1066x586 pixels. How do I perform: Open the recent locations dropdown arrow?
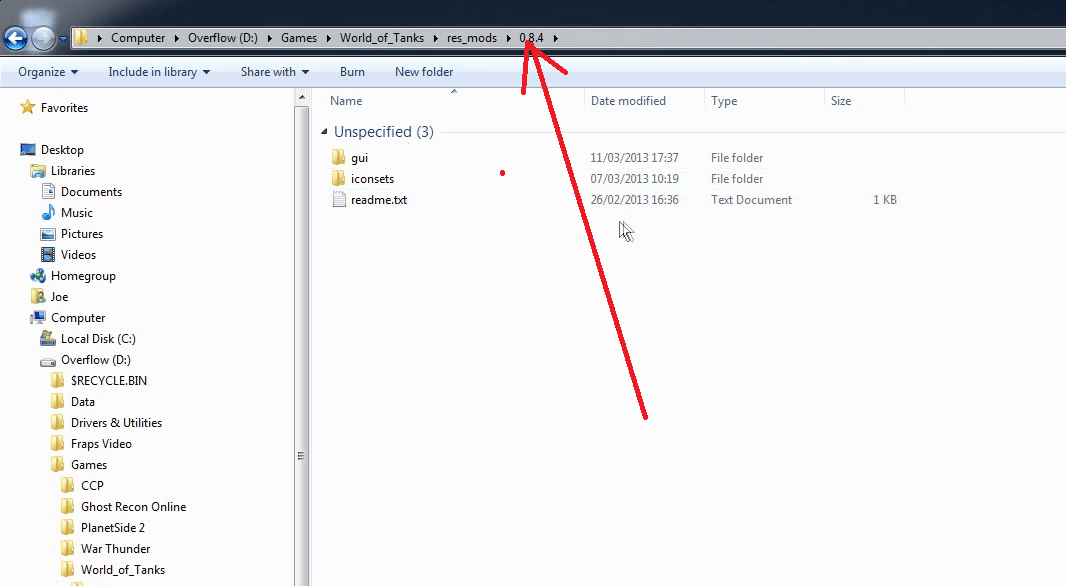[63, 39]
